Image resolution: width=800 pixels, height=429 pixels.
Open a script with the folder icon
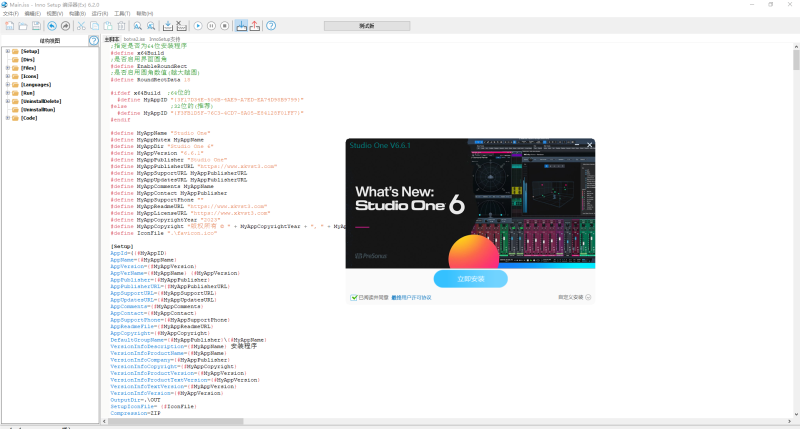pyautogui.click(x=23, y=26)
